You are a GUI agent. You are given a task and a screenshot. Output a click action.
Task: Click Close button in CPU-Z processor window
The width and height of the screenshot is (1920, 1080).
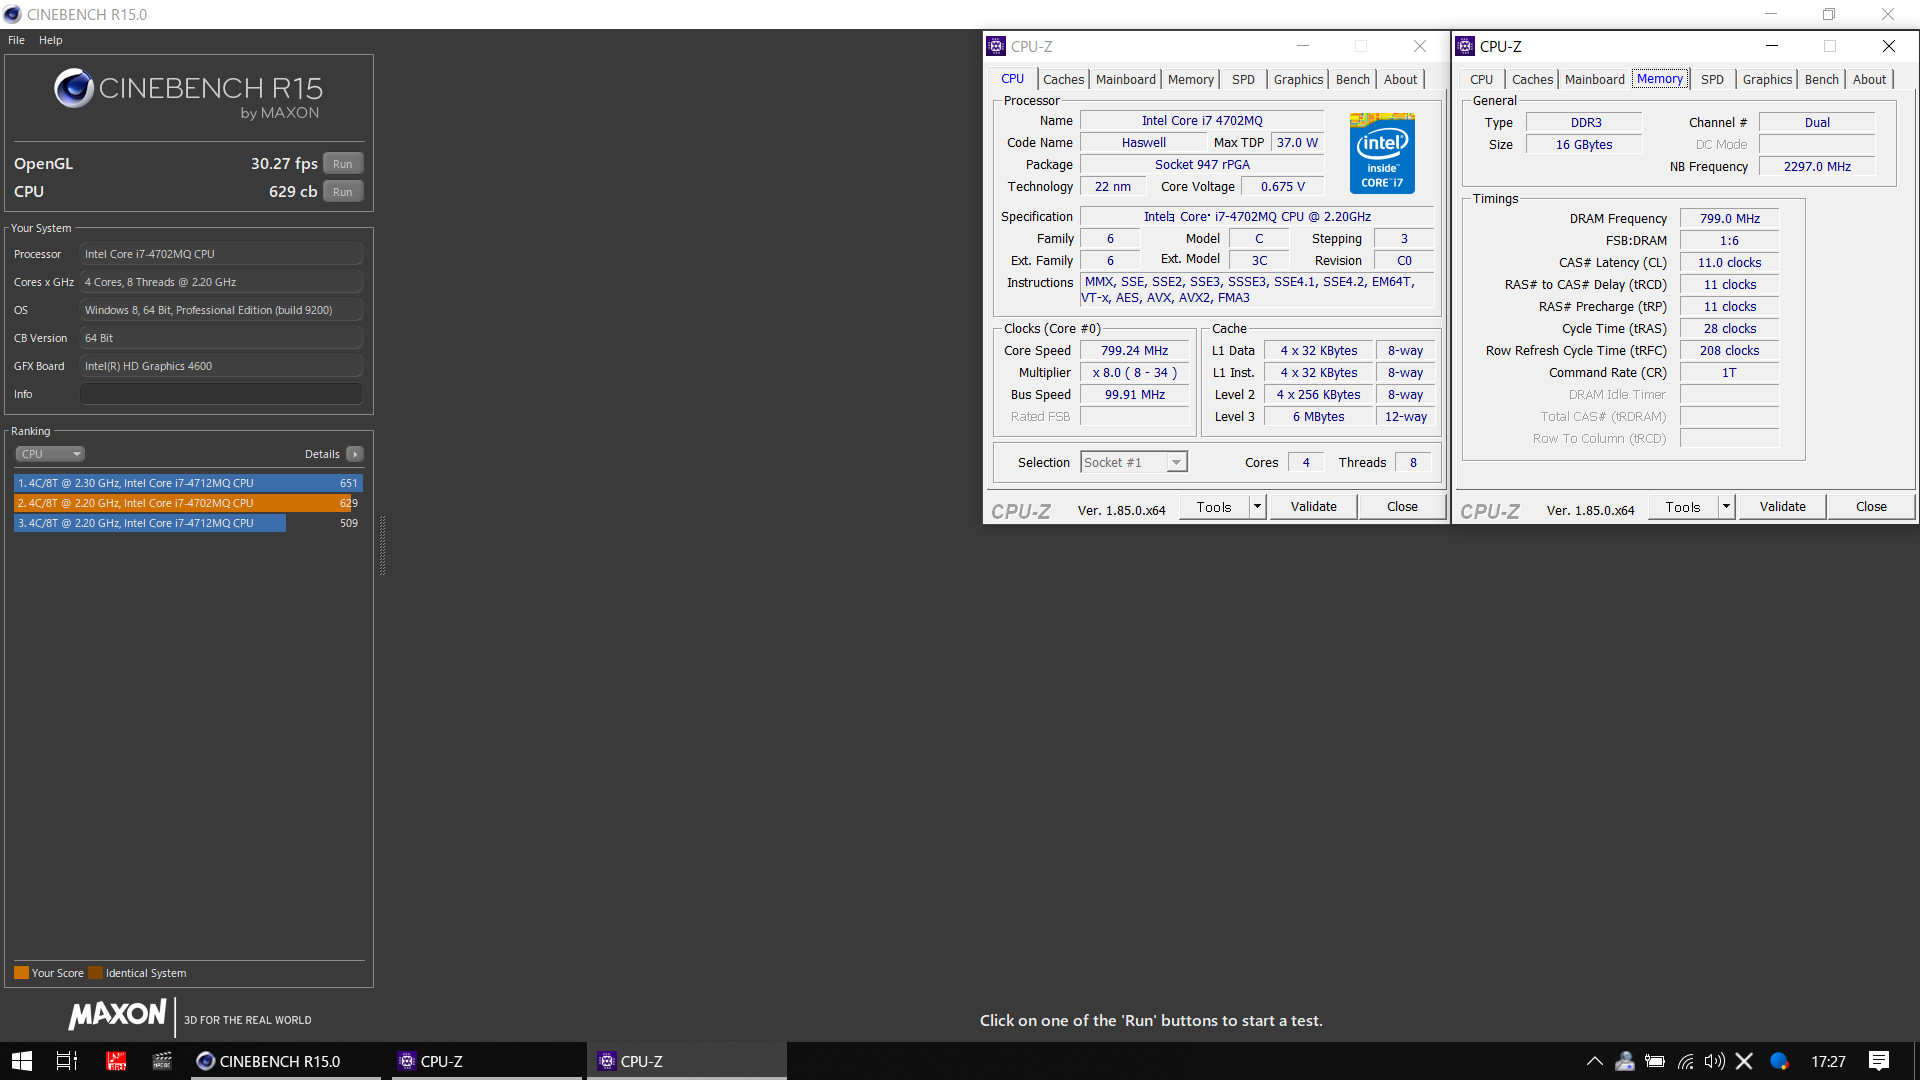coord(1402,507)
